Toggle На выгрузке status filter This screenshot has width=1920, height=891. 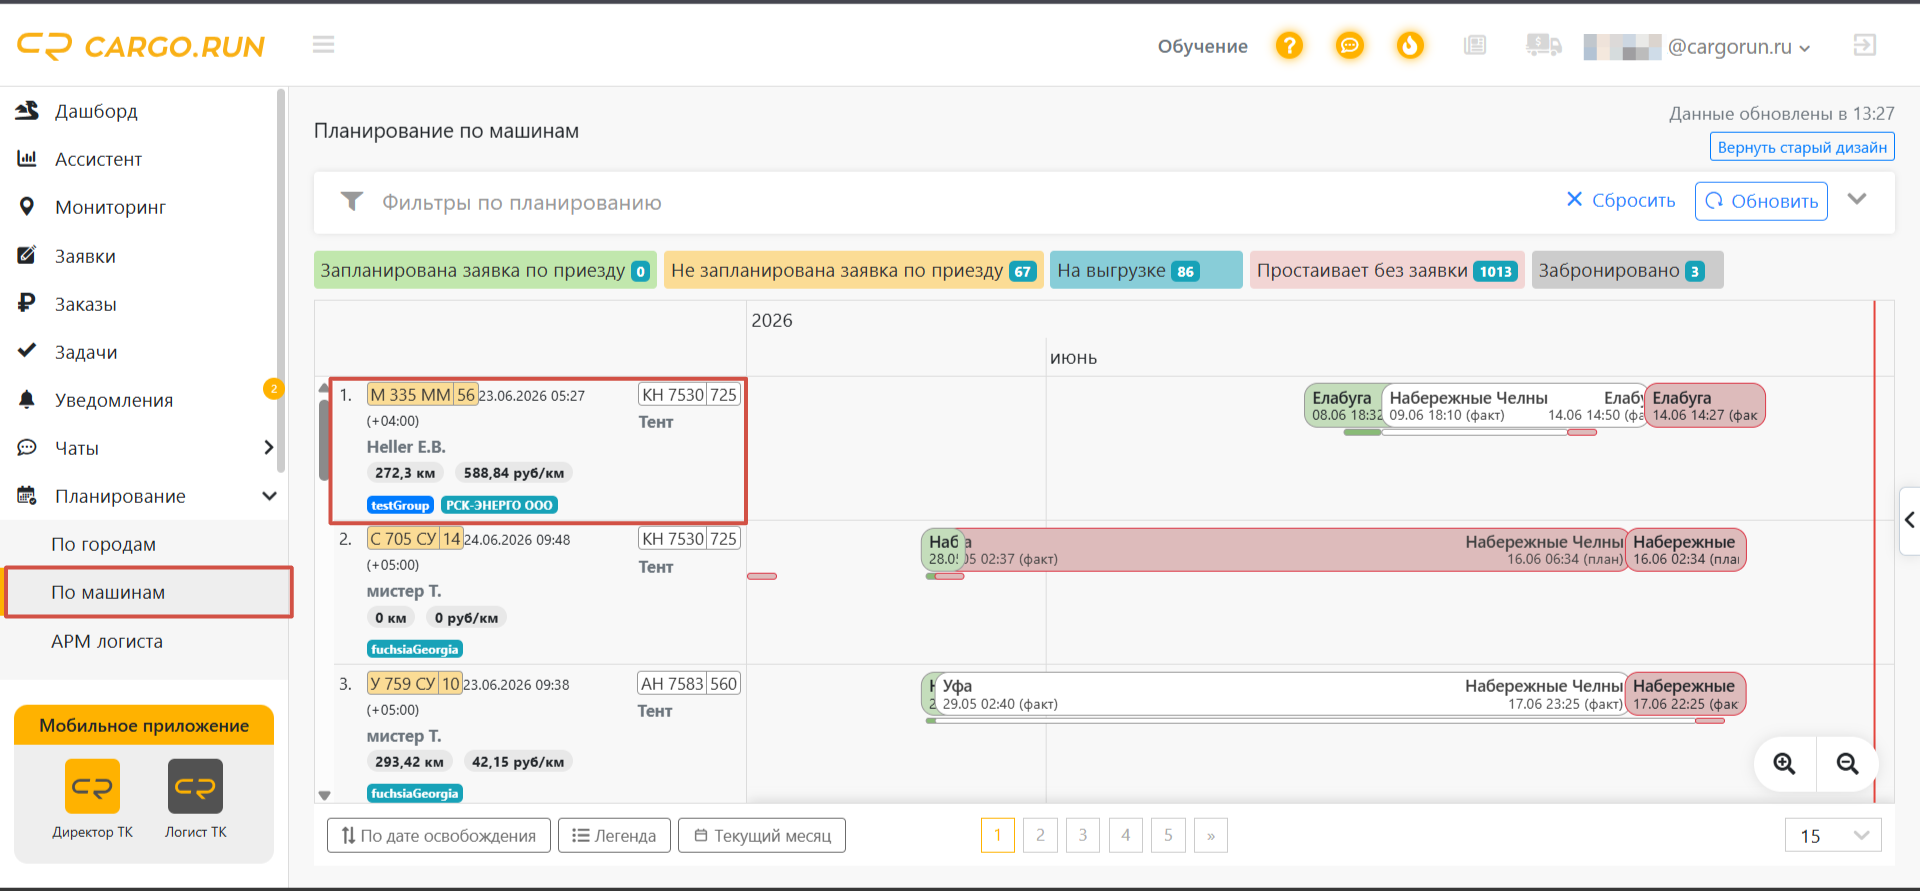click(x=1146, y=270)
